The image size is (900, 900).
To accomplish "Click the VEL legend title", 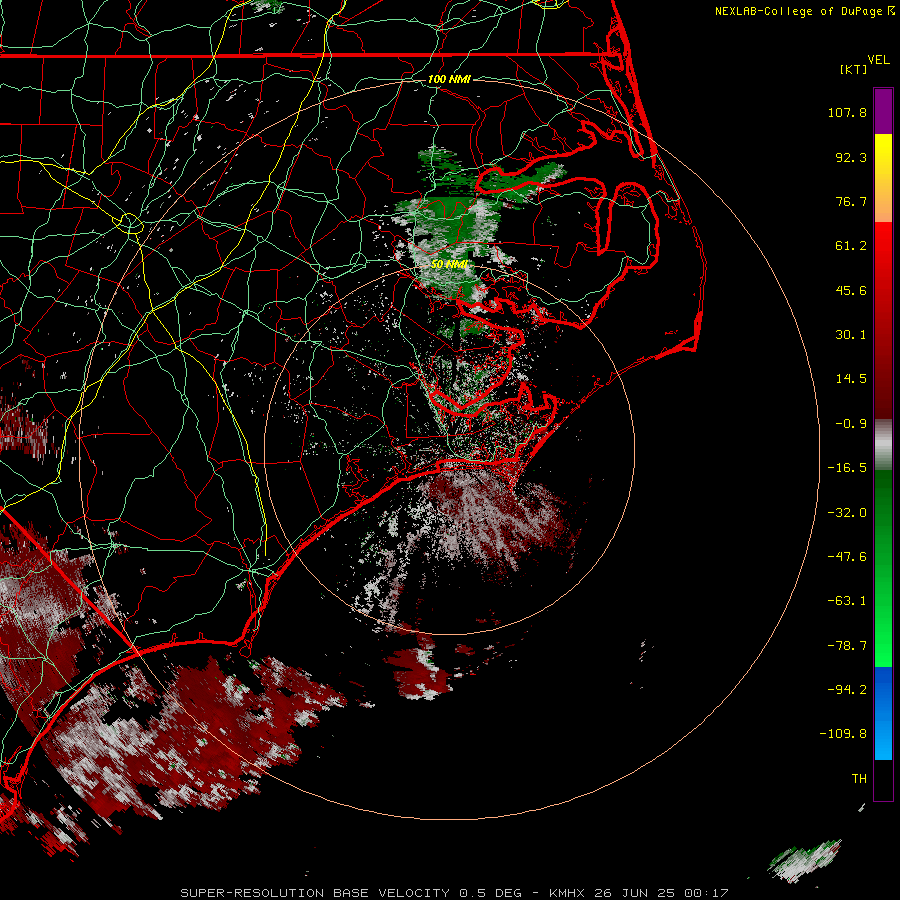I will [x=878, y=60].
